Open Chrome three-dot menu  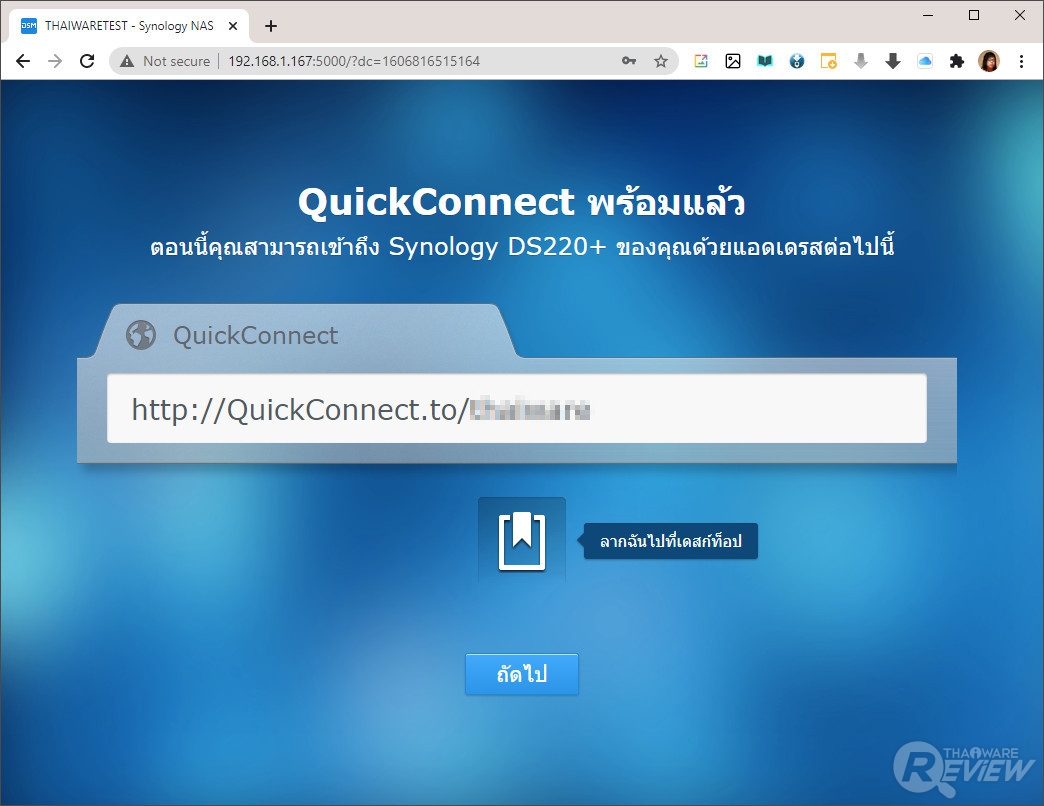click(1021, 61)
